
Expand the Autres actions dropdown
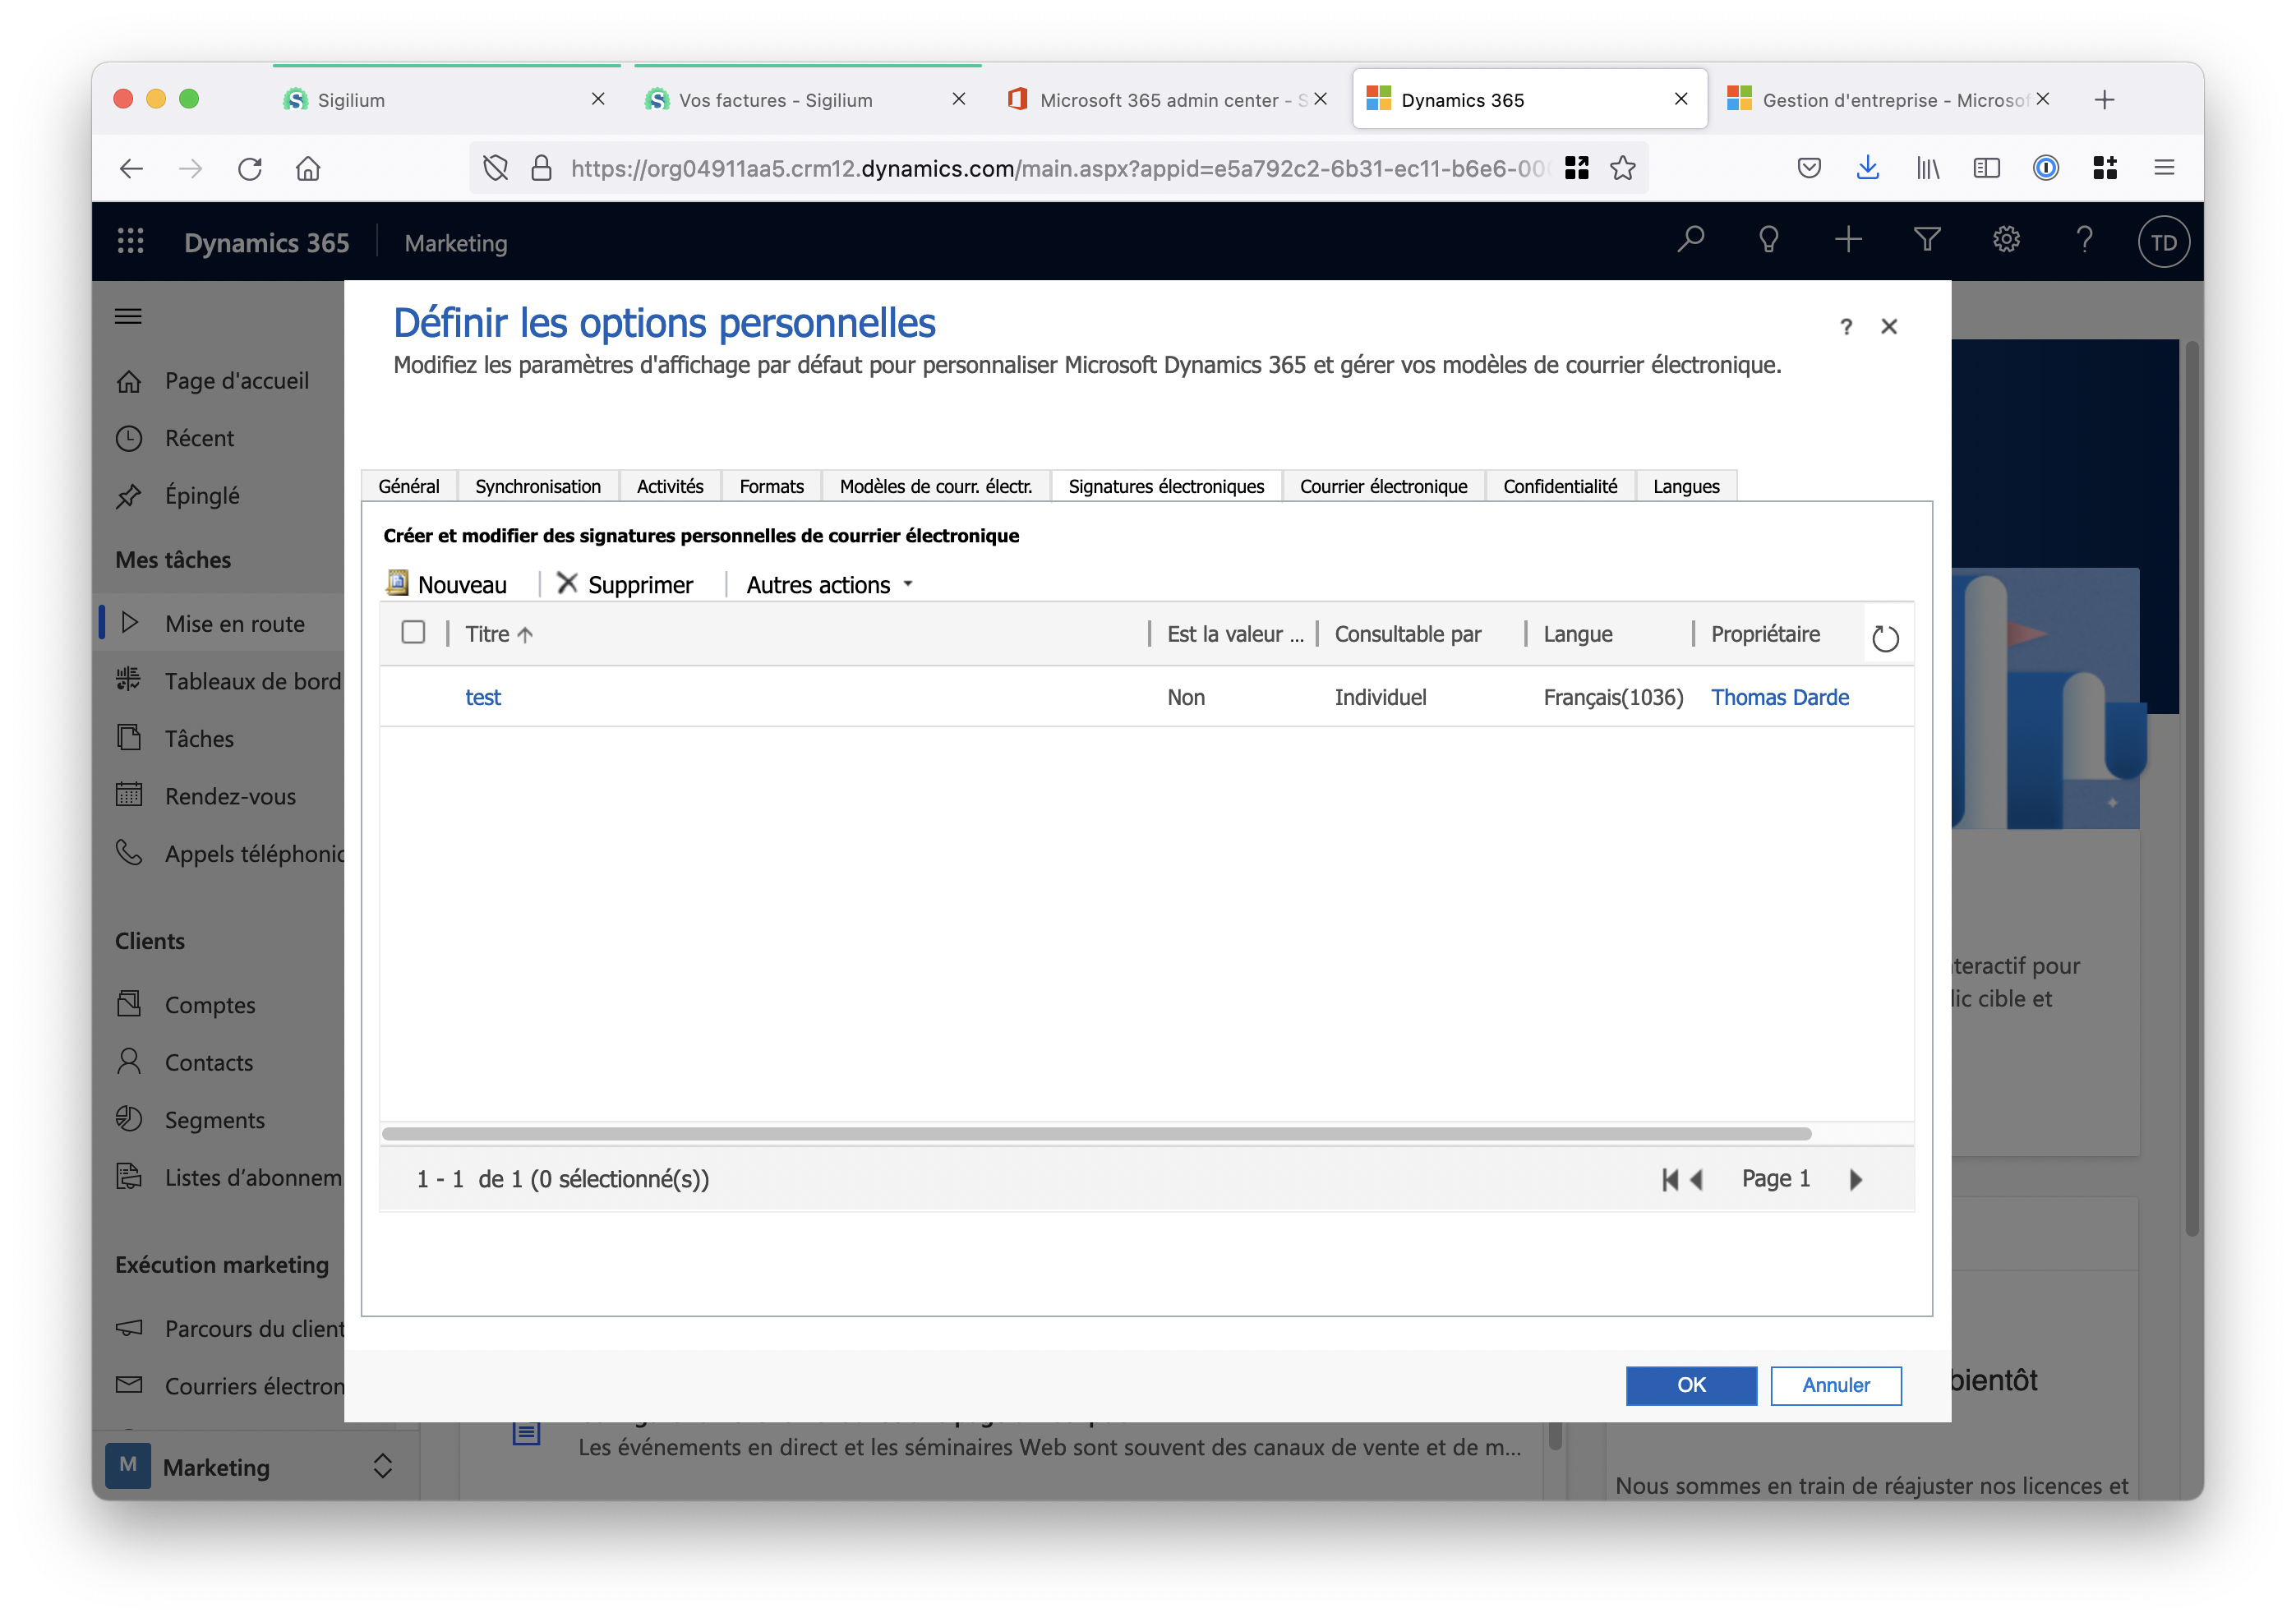pyautogui.click(x=829, y=585)
